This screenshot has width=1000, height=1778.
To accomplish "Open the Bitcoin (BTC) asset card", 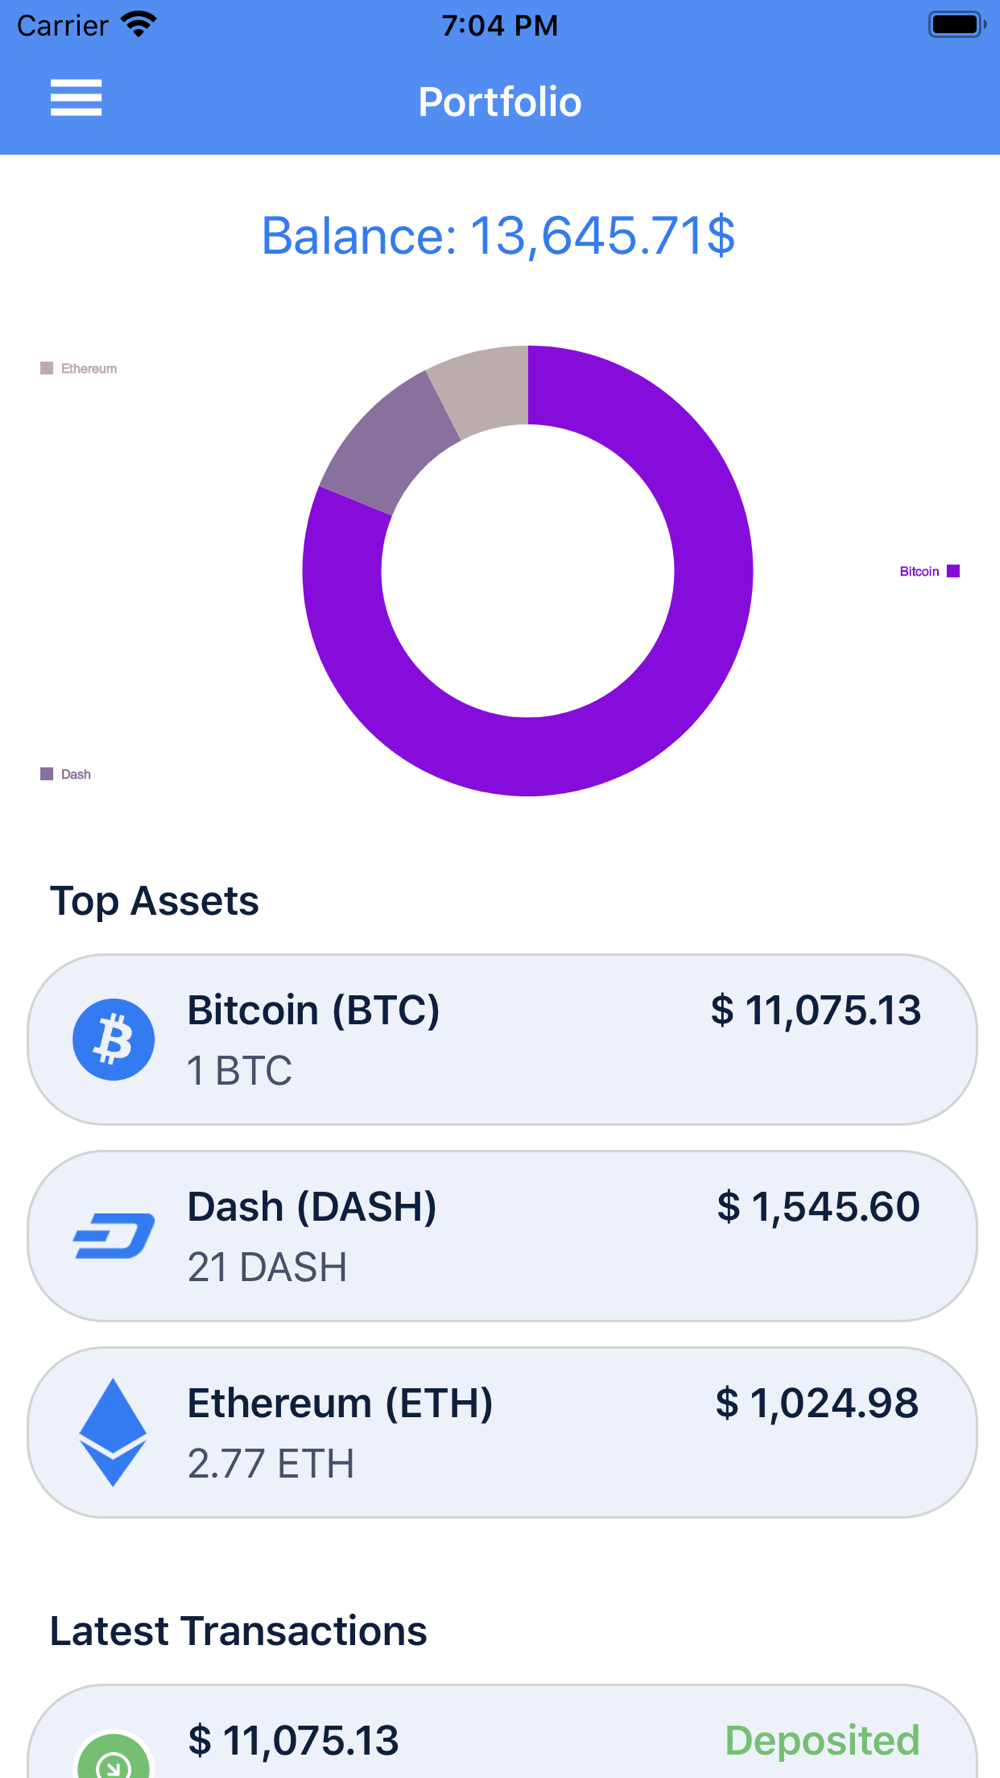I will coord(502,1039).
